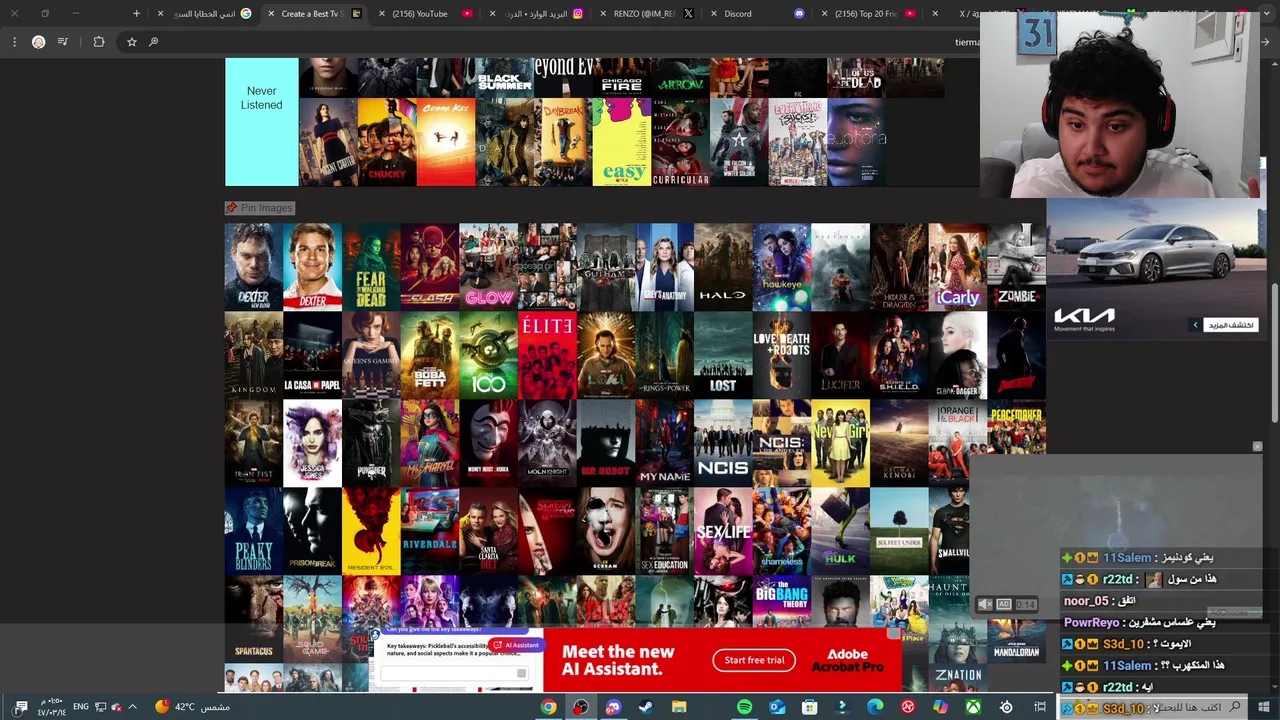Switch to the Top 20 YouTube tab

(x=865, y=14)
